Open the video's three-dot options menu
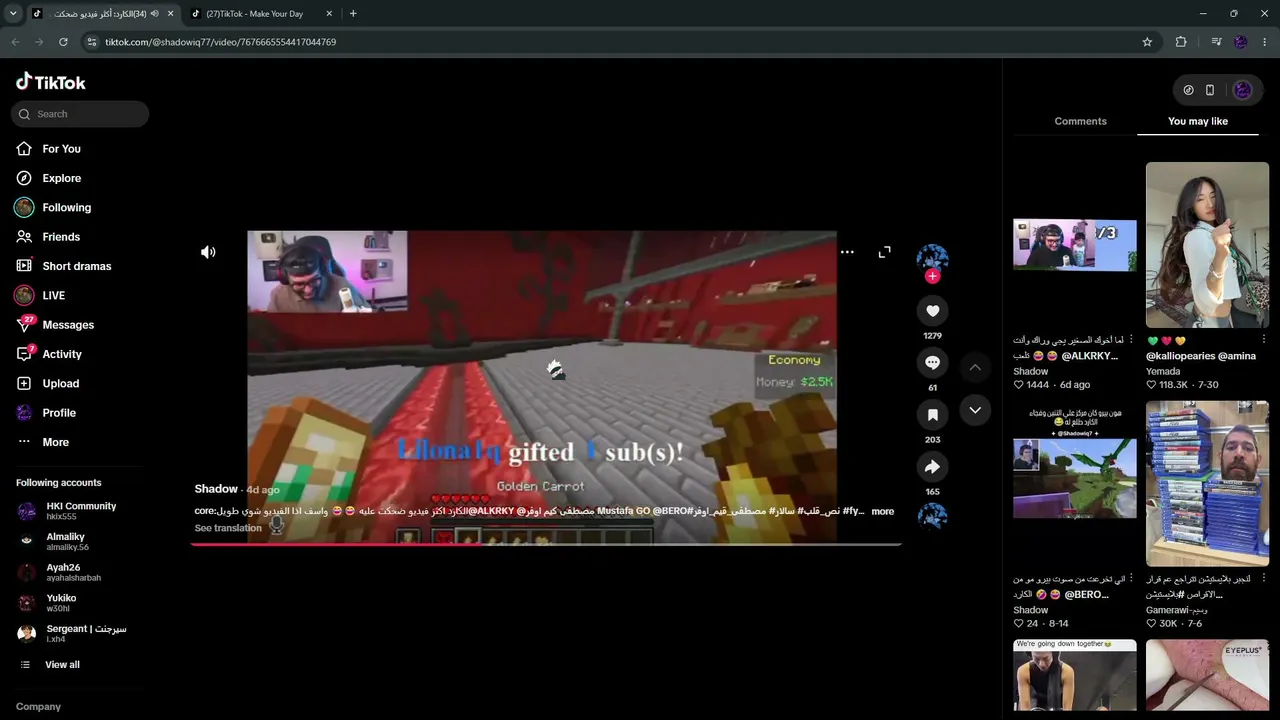Image resolution: width=1280 pixels, height=720 pixels. [x=847, y=252]
